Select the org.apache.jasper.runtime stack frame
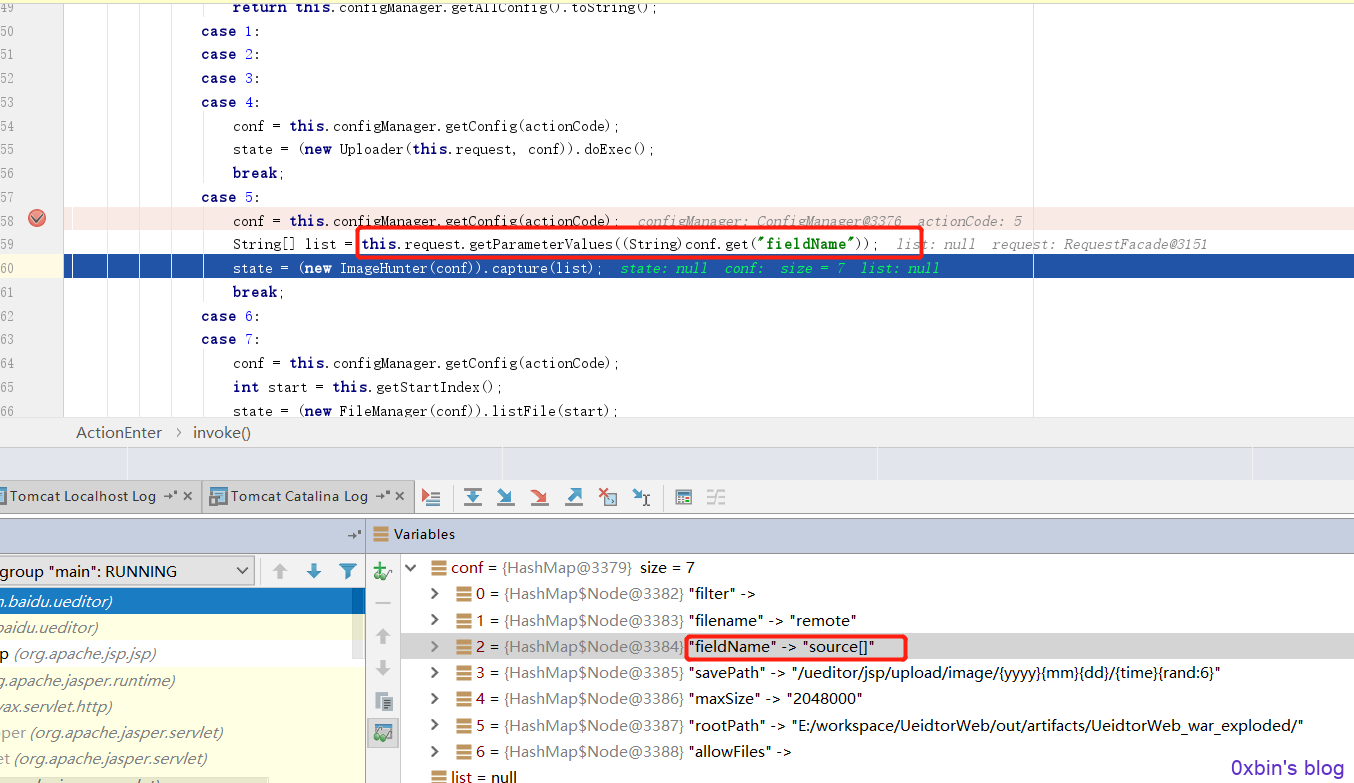Viewport: 1354px width, 783px height. [x=182, y=680]
